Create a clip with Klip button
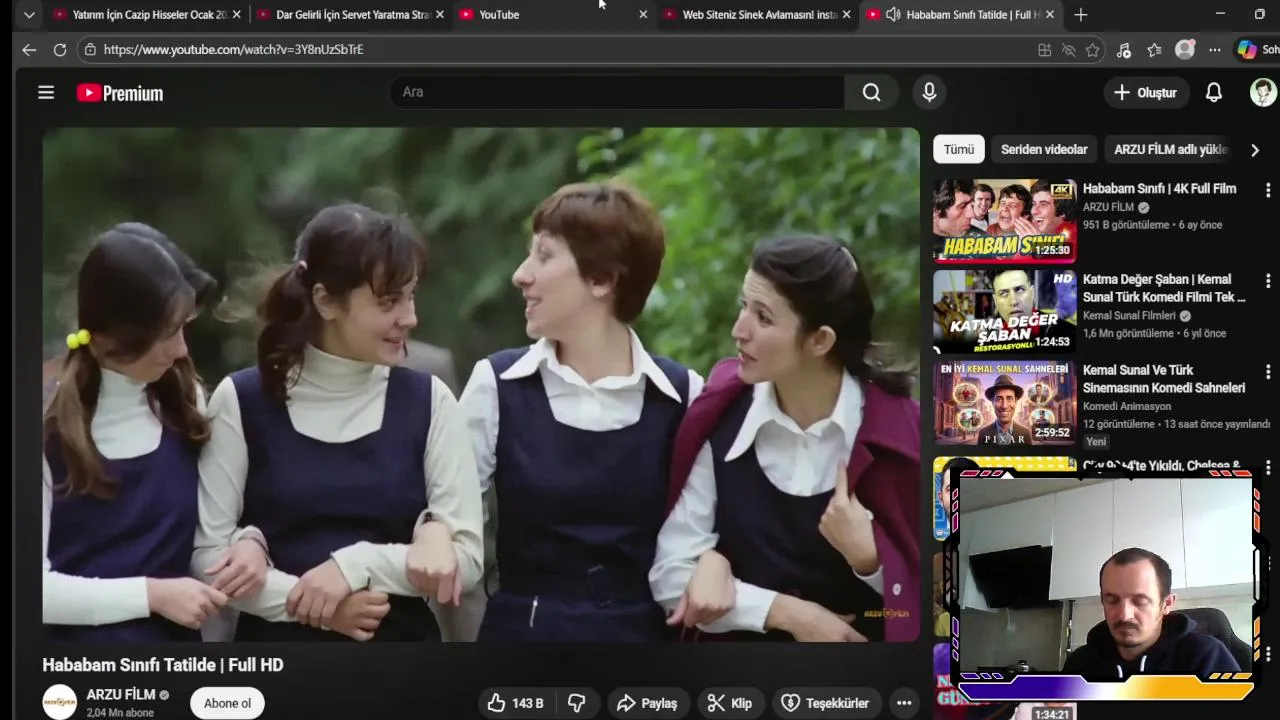Image resolution: width=1280 pixels, height=720 pixels. (x=729, y=703)
